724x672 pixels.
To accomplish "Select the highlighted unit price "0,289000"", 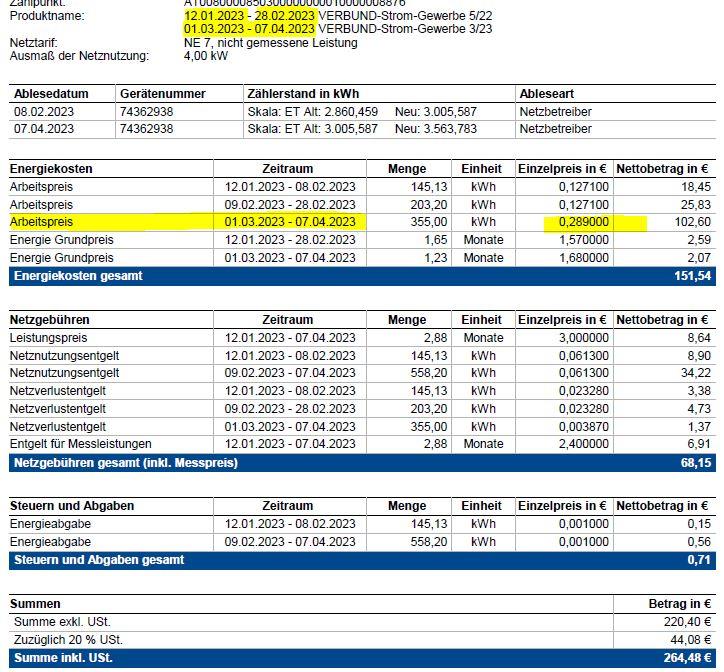I will click(x=584, y=222).
